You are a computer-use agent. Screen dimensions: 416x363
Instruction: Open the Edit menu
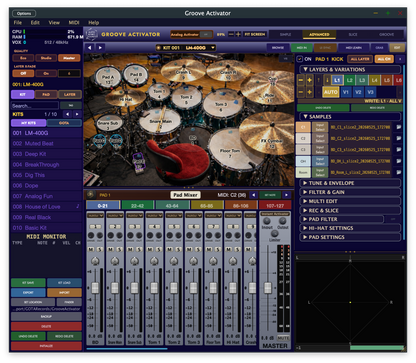[x=35, y=23]
